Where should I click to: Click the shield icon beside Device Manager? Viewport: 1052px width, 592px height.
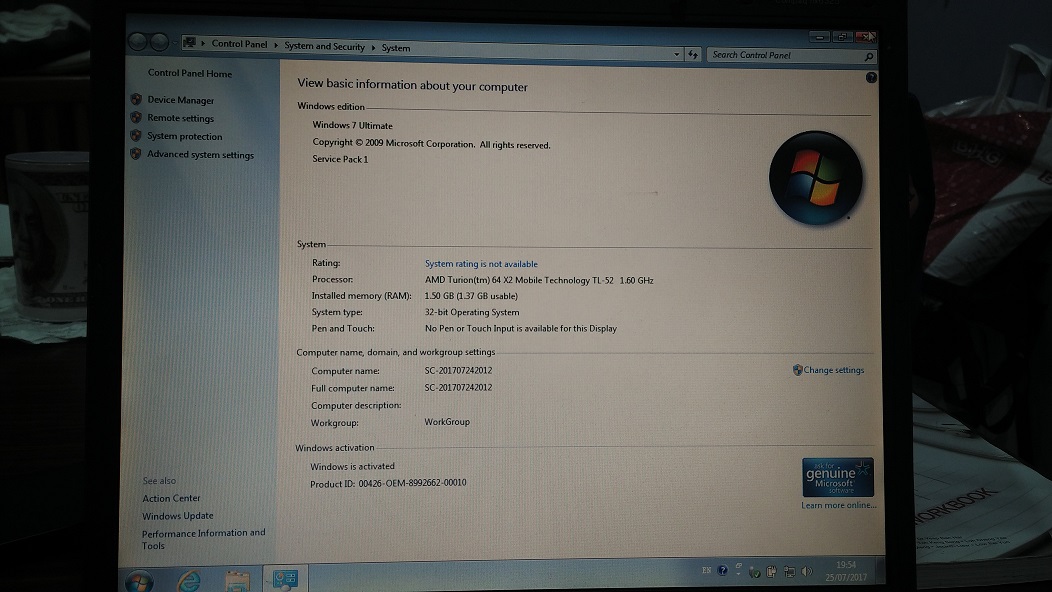tap(136, 99)
